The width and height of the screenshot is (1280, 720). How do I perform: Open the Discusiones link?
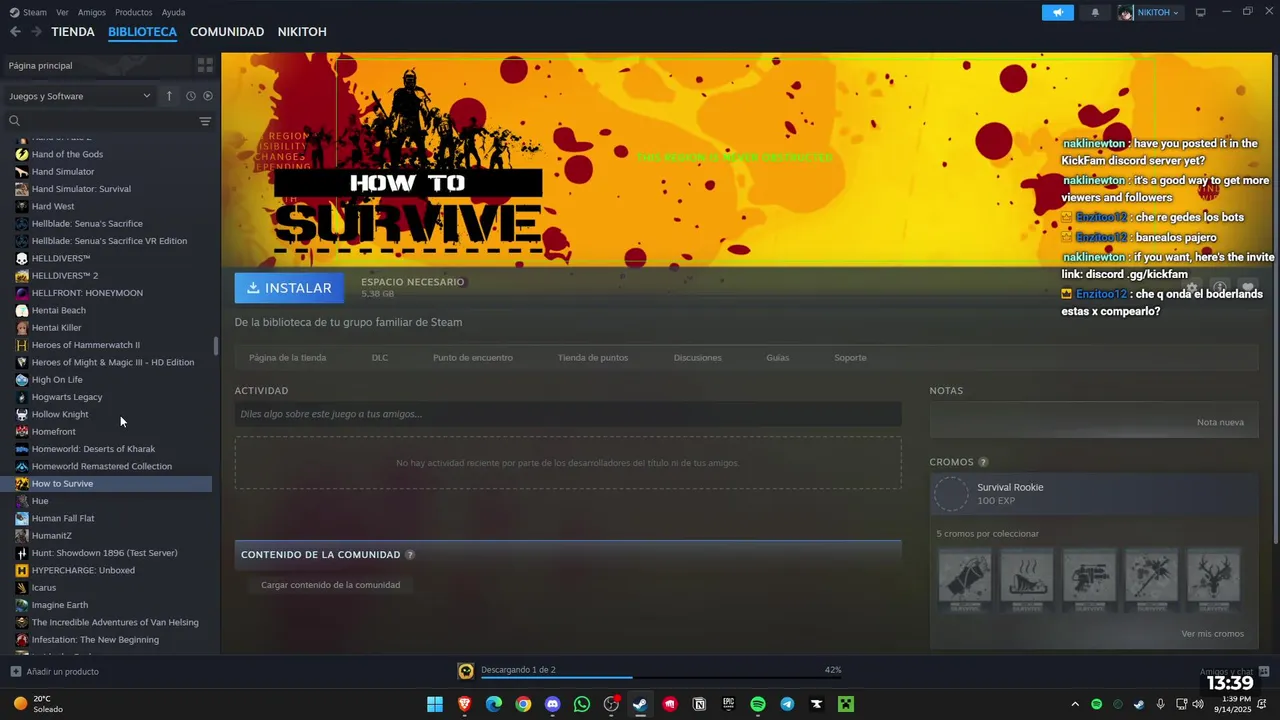coord(698,357)
